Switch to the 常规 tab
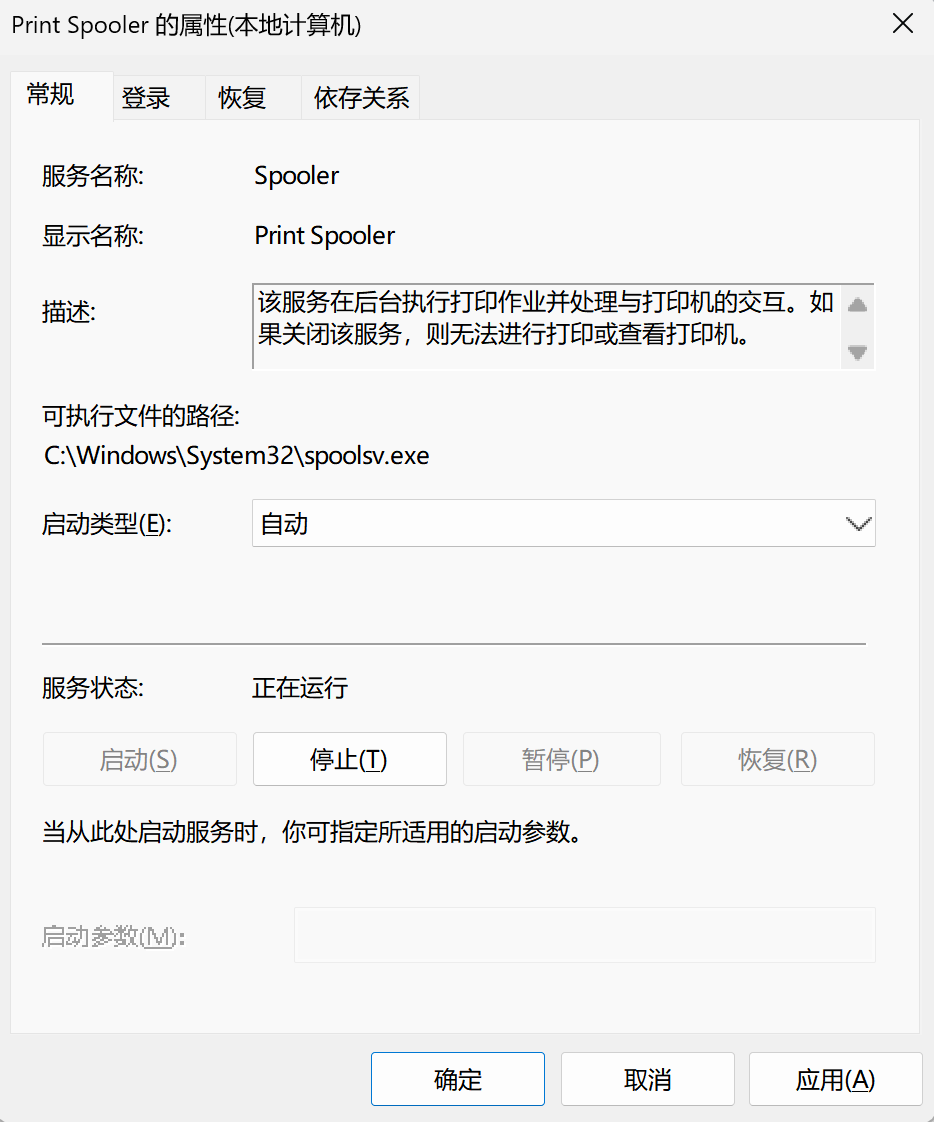This screenshot has width=934, height=1122. tap(62, 95)
